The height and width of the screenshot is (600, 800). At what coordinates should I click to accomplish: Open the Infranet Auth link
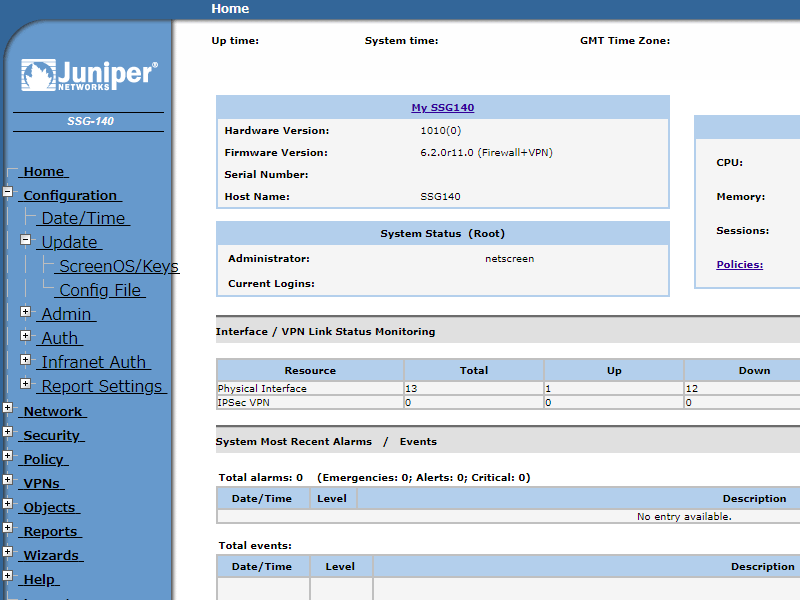tap(94, 362)
